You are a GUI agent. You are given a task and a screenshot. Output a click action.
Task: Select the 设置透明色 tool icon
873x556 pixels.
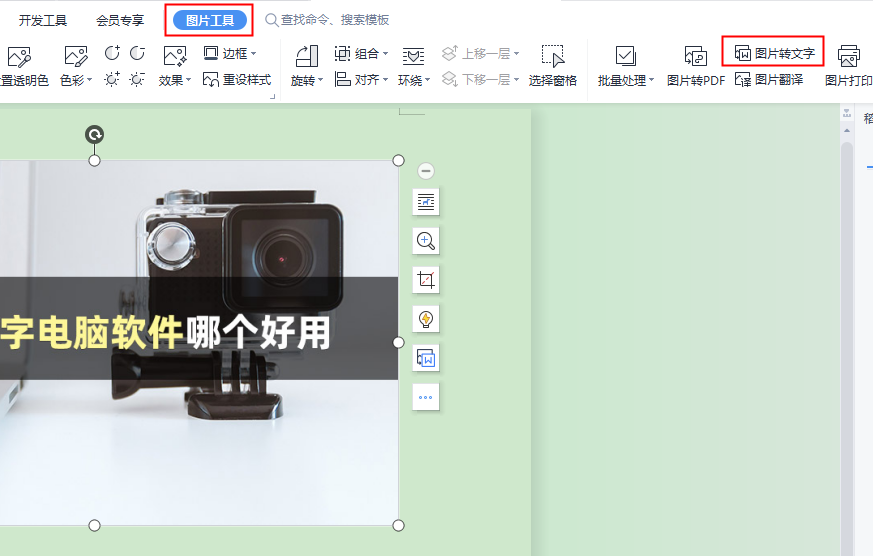[19, 57]
